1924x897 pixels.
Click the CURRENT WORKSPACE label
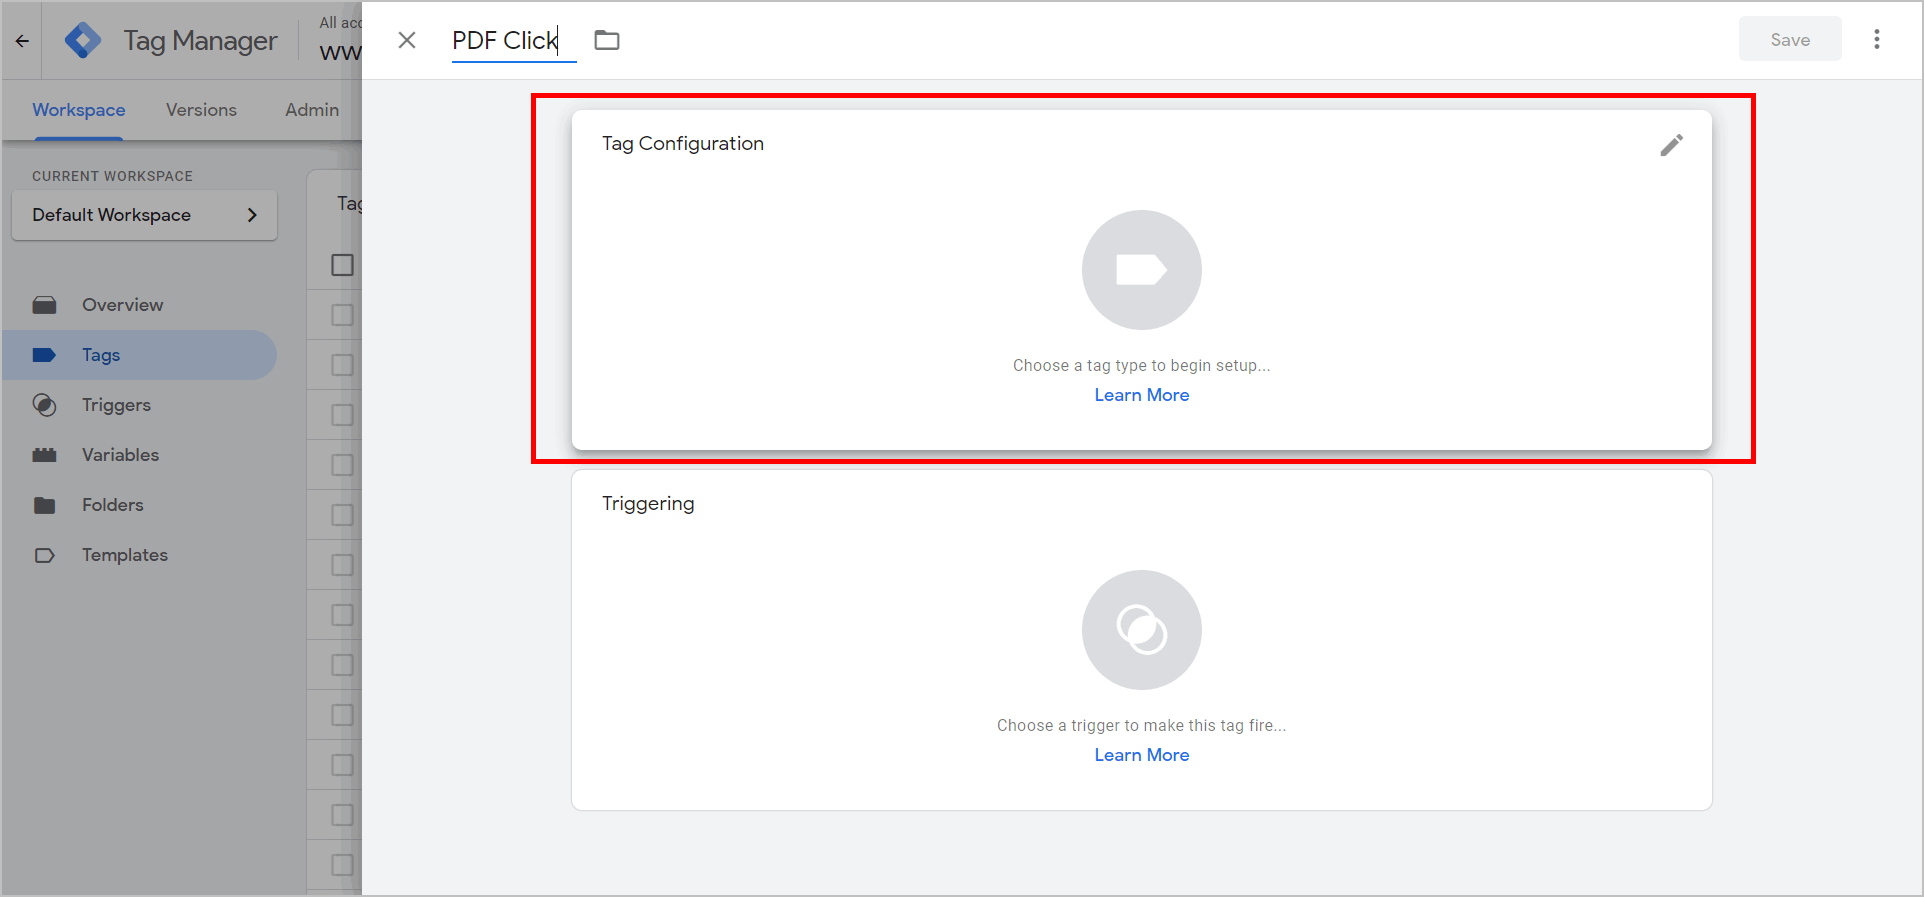(112, 176)
